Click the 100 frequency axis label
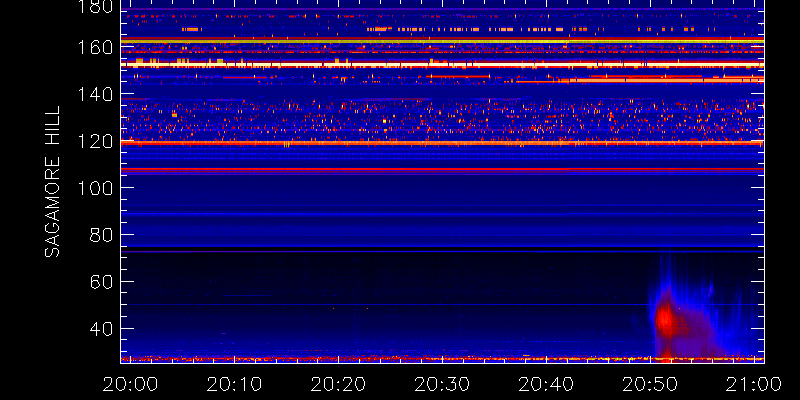The image size is (800, 400). (x=95, y=188)
